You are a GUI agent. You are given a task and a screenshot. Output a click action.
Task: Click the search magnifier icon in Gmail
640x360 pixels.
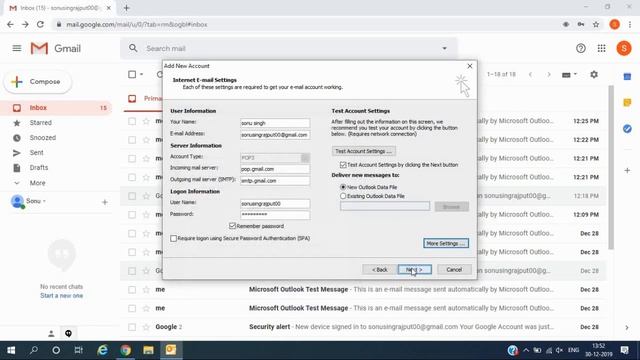[x=133, y=48]
